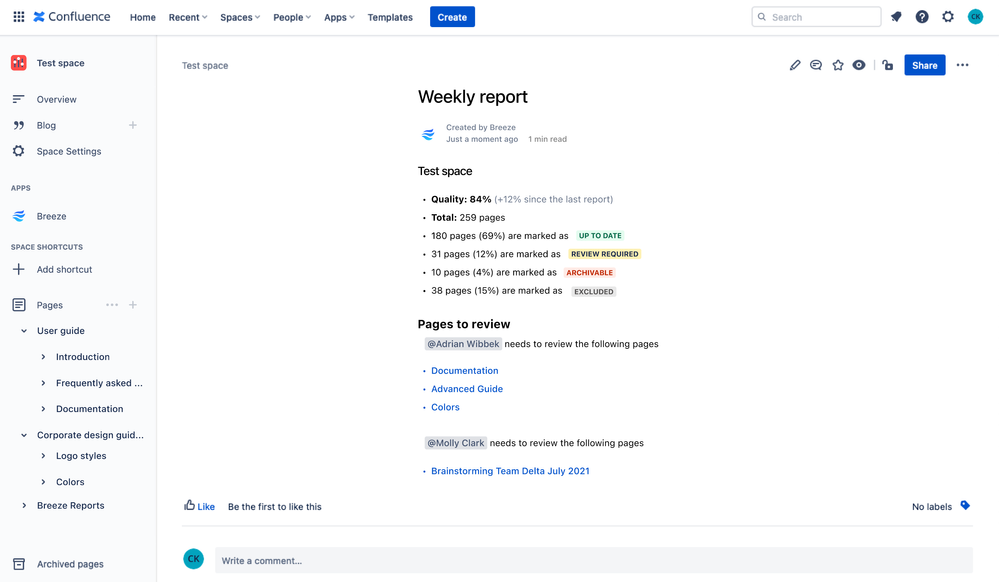
Task: Open the page more actions ellipsis
Action: pos(962,65)
